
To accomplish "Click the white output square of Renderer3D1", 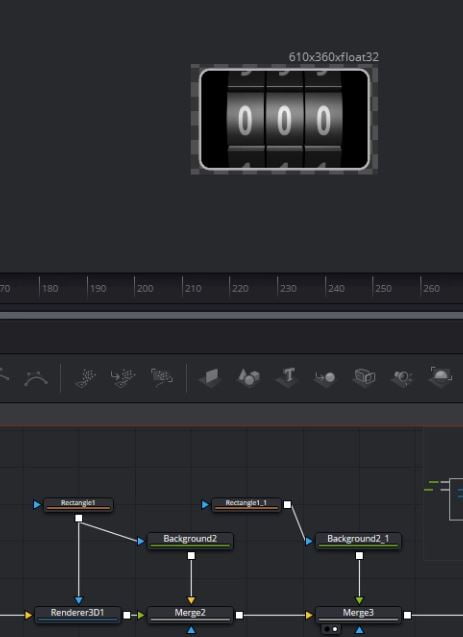I will 127,615.
